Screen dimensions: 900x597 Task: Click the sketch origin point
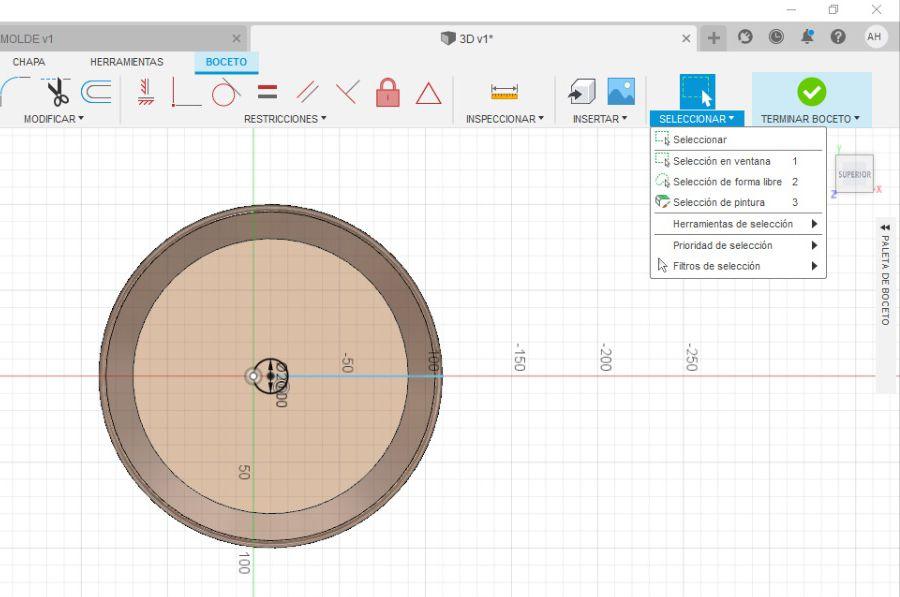tap(253, 376)
